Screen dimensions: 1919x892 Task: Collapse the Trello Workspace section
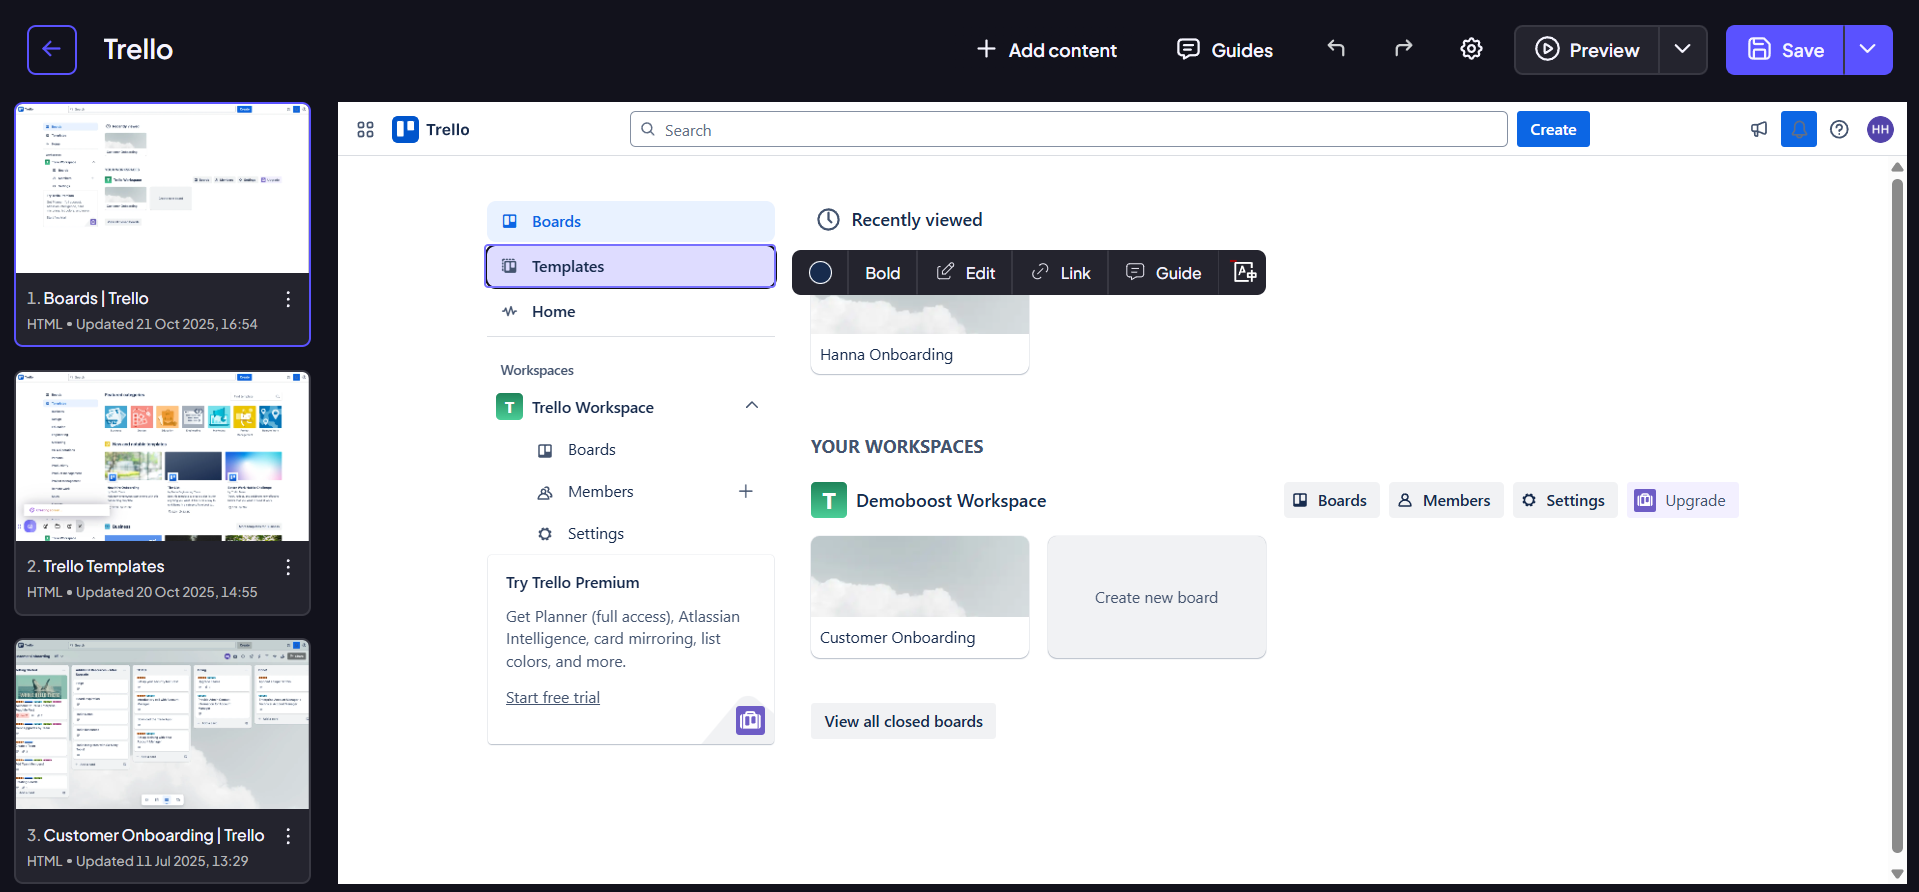752,406
